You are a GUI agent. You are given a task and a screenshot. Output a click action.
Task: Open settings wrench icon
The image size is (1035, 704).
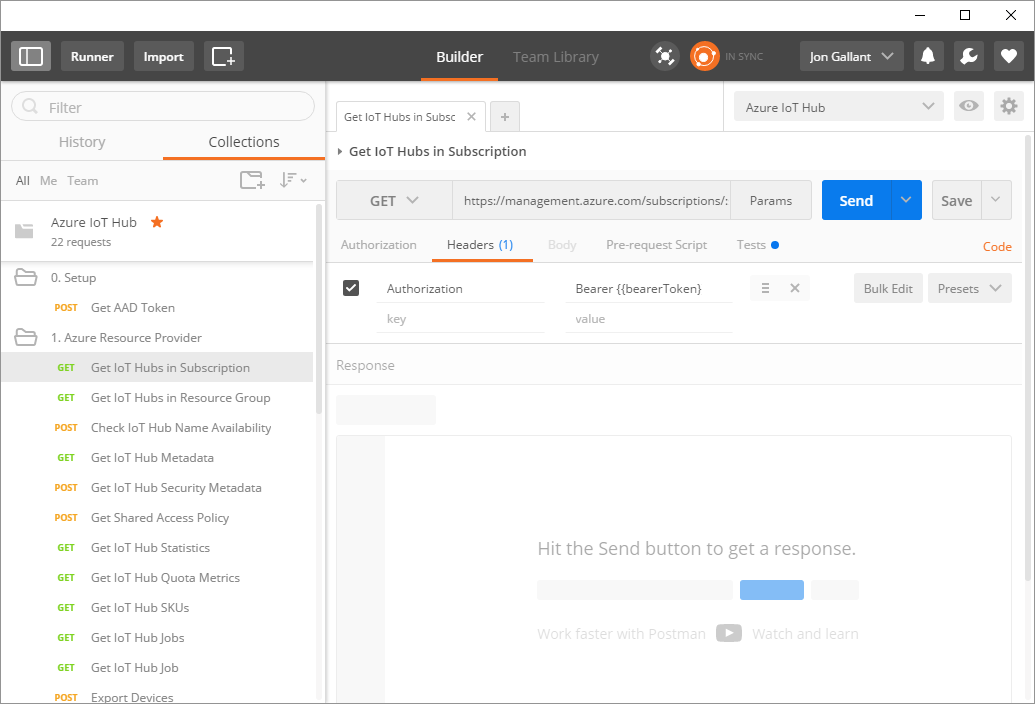[x=968, y=56]
